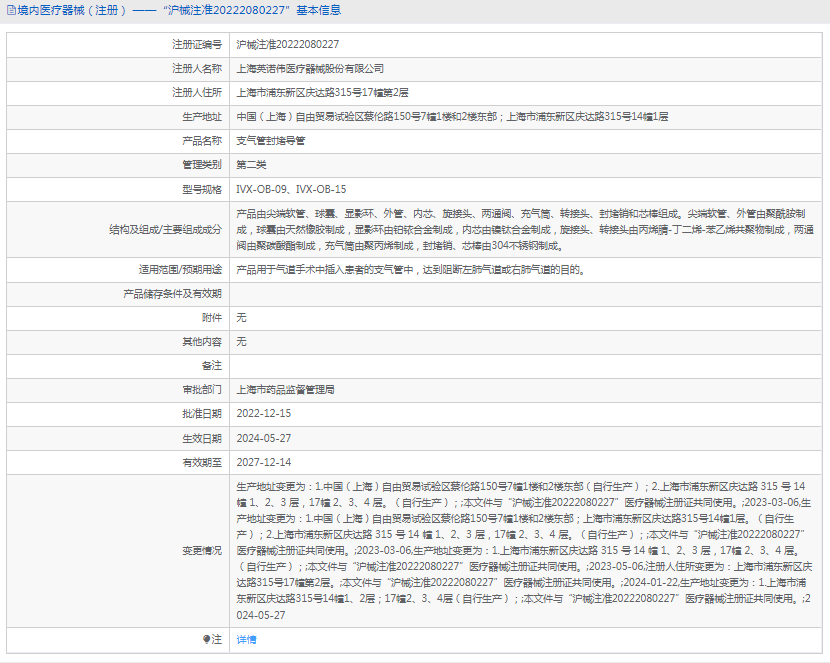
Task: Click the approval department 上海市药品监督管理局
Action: coord(285,389)
